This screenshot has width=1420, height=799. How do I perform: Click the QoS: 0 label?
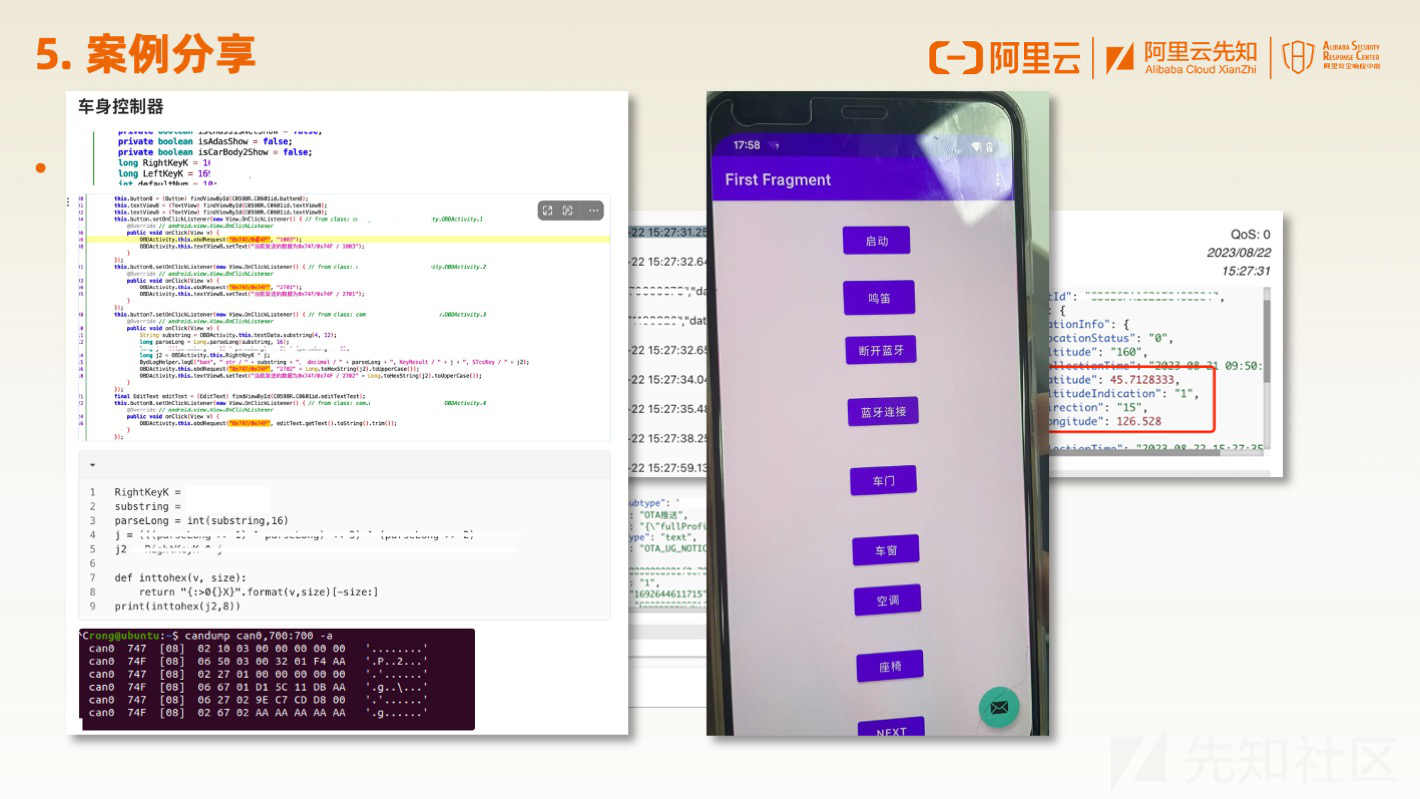pos(1251,234)
